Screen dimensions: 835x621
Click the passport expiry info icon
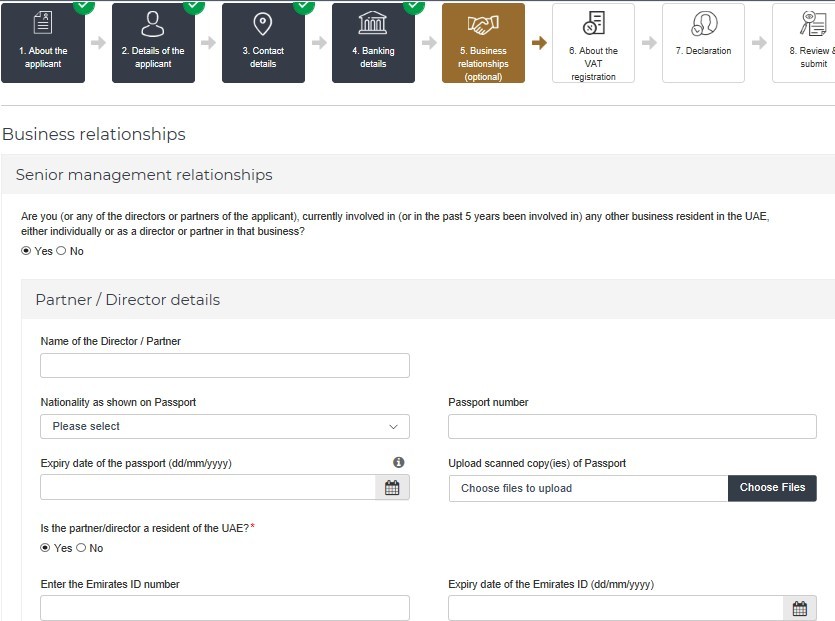pyautogui.click(x=398, y=462)
